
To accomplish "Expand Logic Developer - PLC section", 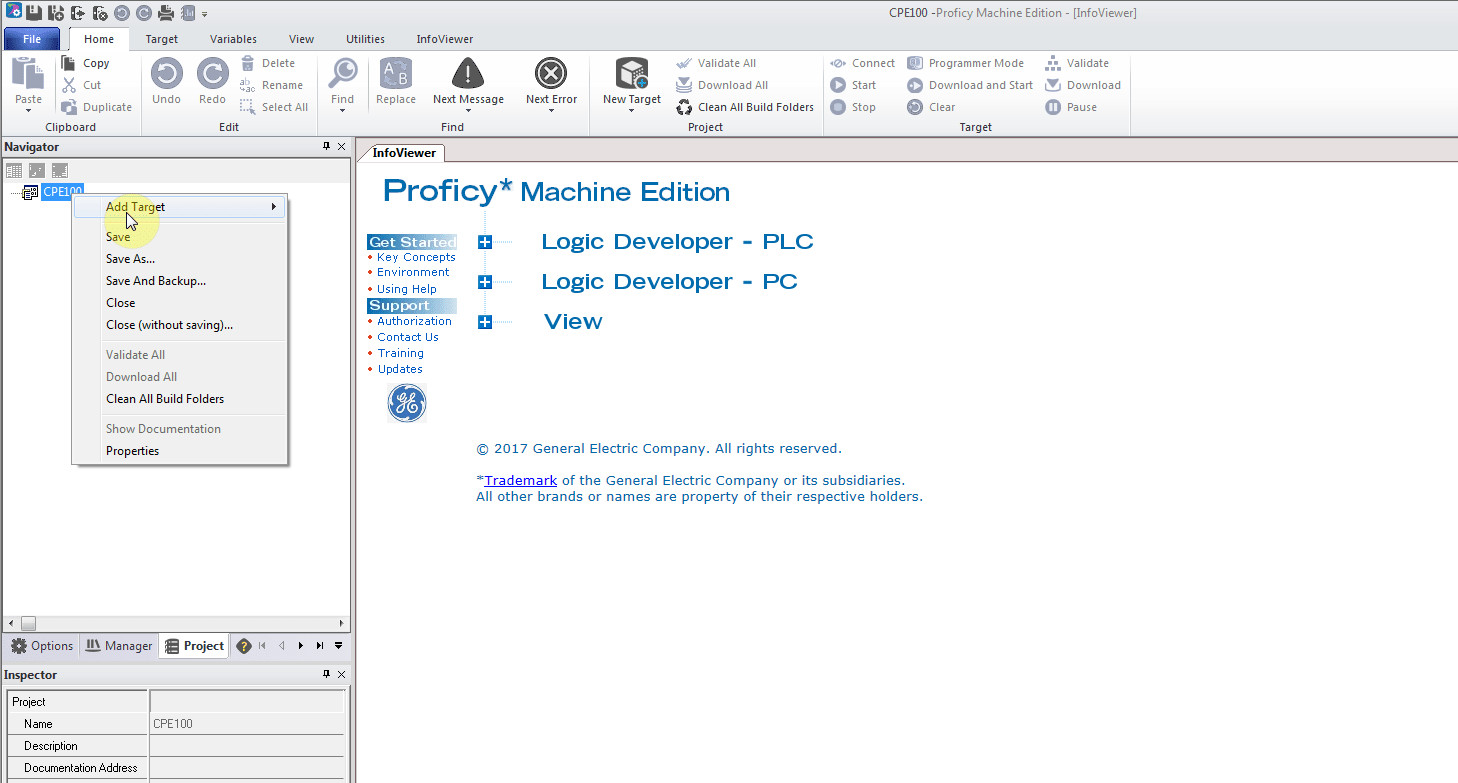I will point(485,242).
